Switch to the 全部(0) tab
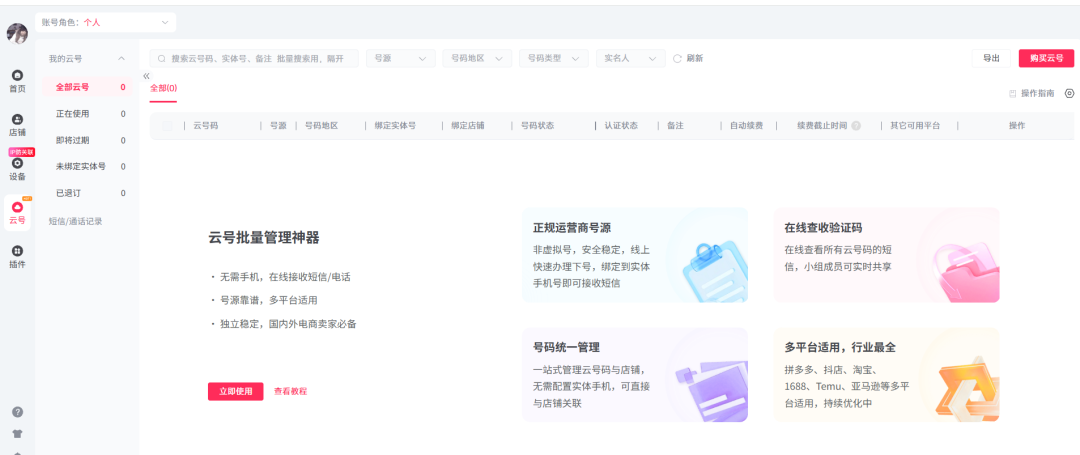Screen dimensions: 1080x455 [163, 88]
